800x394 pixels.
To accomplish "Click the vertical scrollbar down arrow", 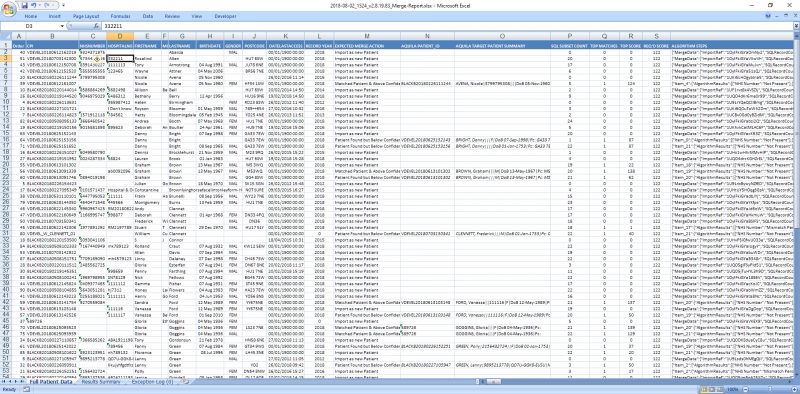I will point(796,374).
